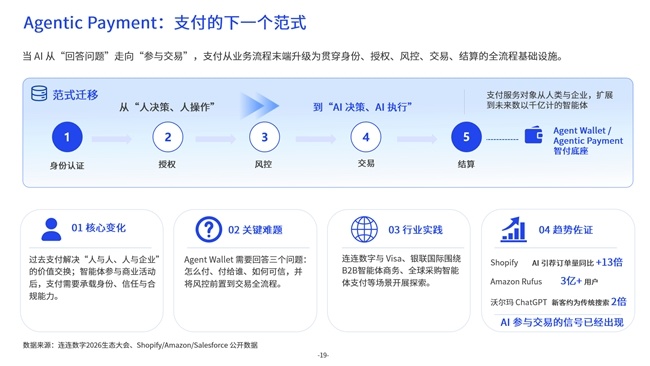This screenshot has width=650, height=366.
Task: Click the 数据来源 footnote text
Action: [x=140, y=345]
